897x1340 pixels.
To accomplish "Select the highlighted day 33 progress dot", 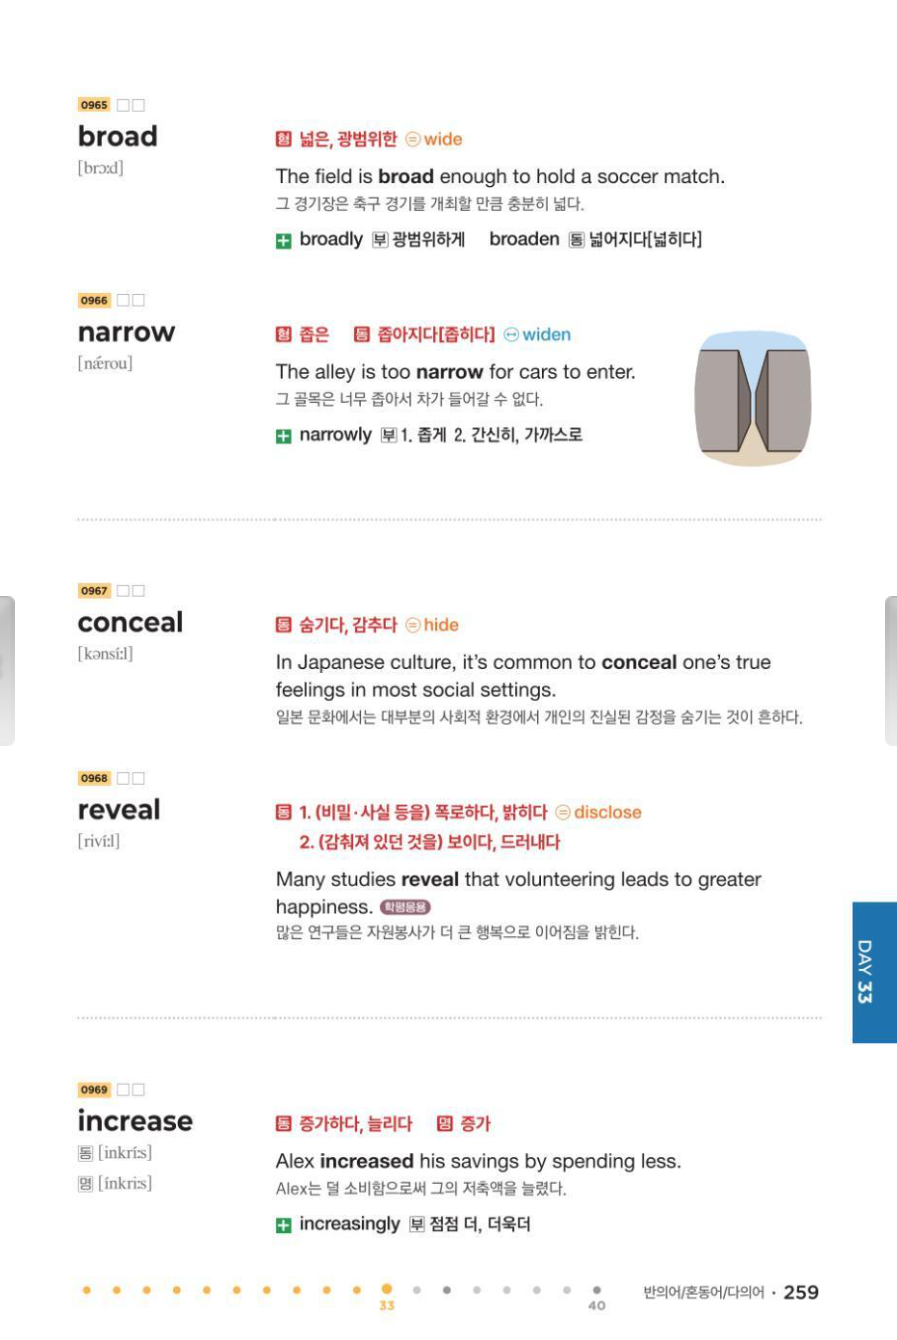I will 387,1290.
